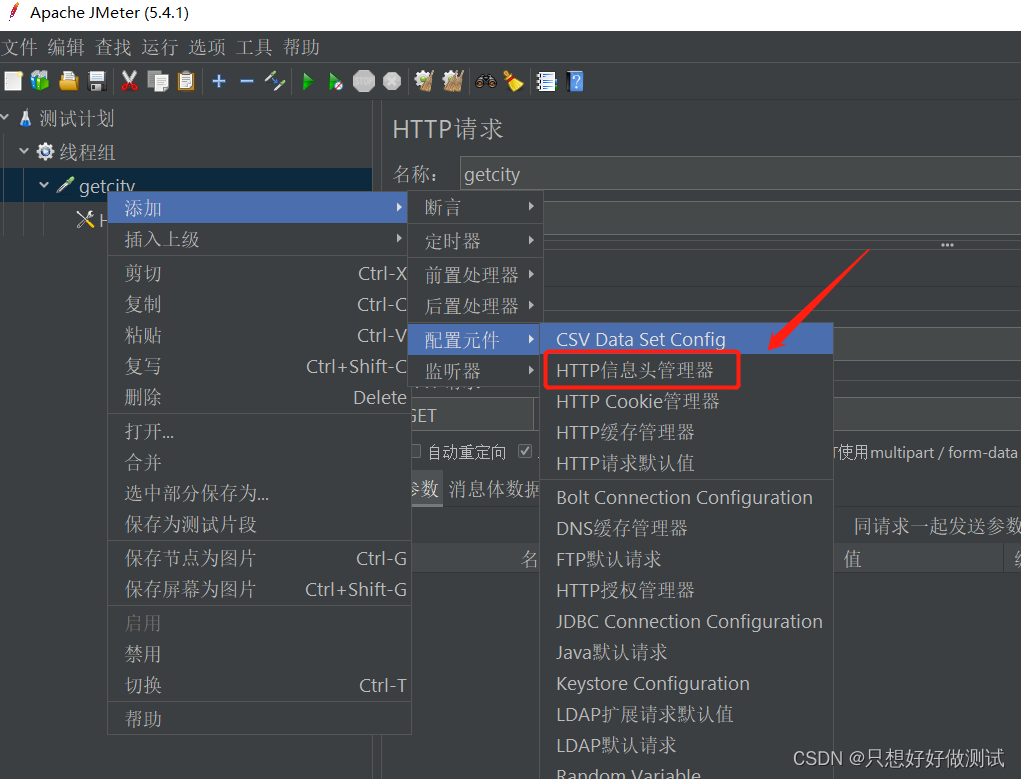This screenshot has width=1021, height=779.
Task: Open the 查找 menu
Action: click(113, 47)
